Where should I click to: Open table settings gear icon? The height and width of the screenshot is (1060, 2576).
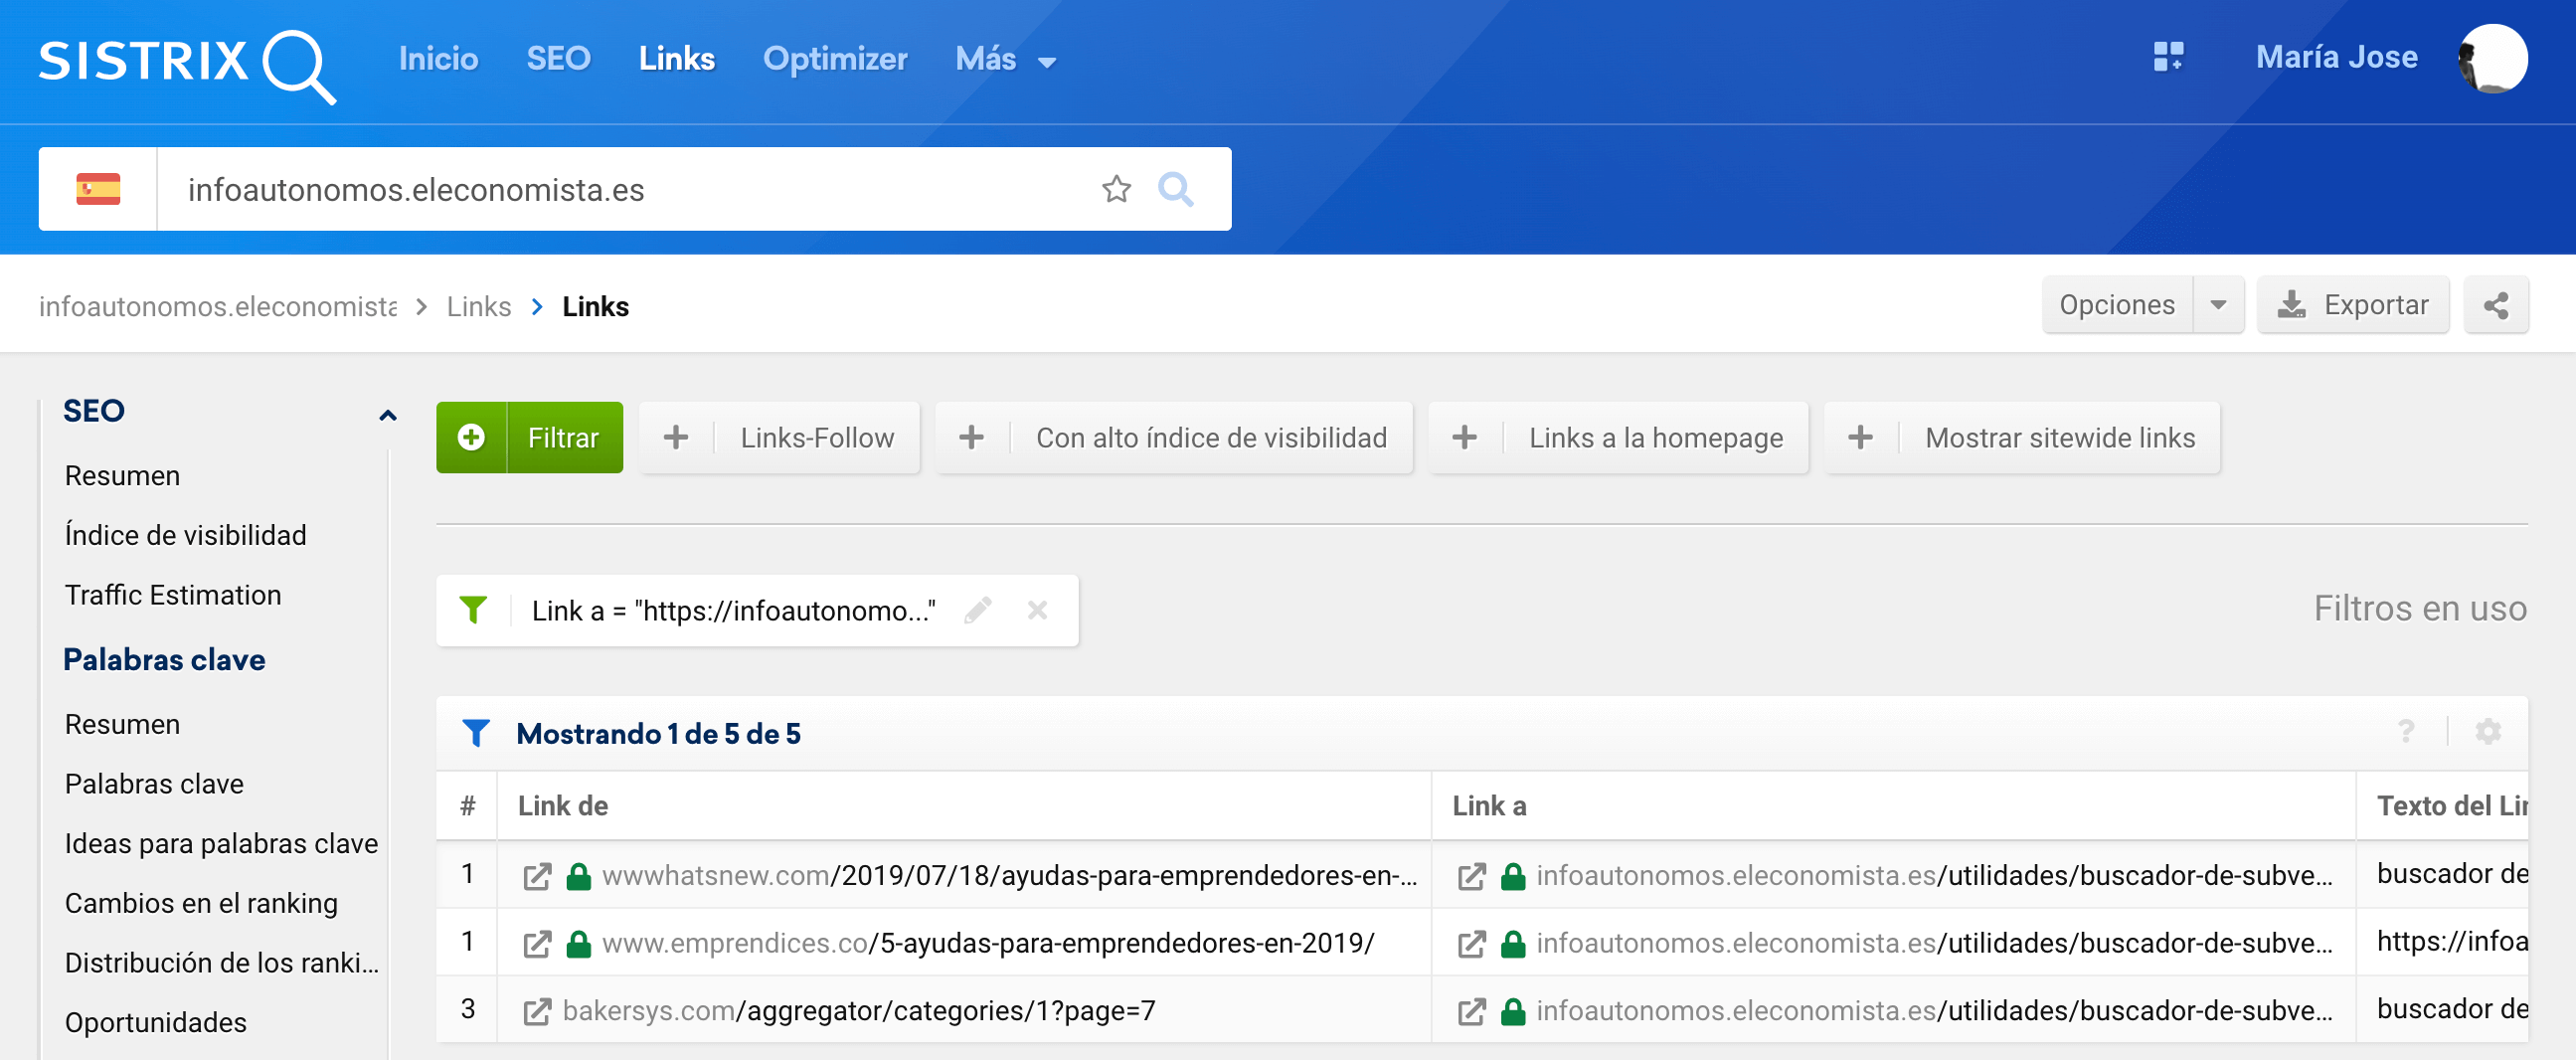2487,732
